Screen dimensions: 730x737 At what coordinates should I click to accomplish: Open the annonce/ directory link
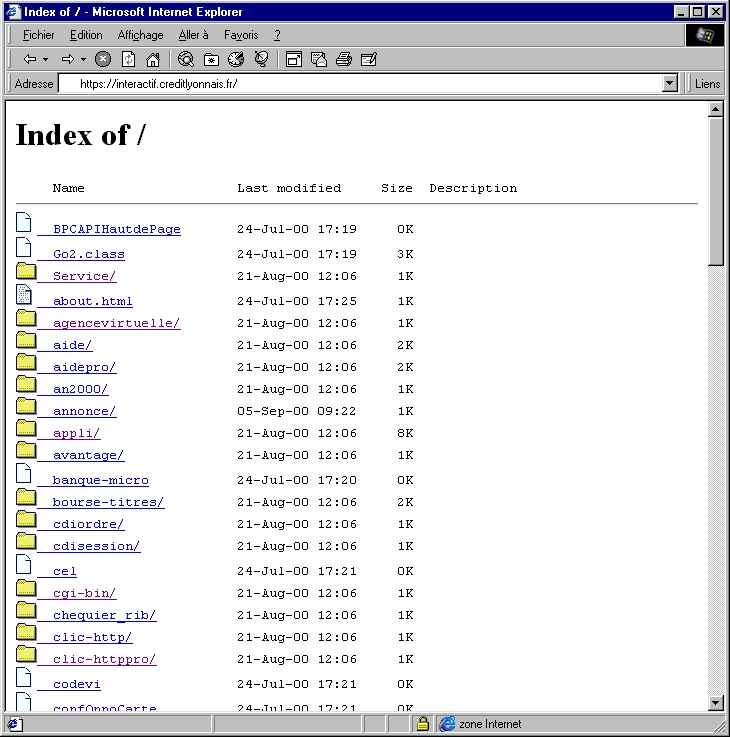[x=84, y=411]
